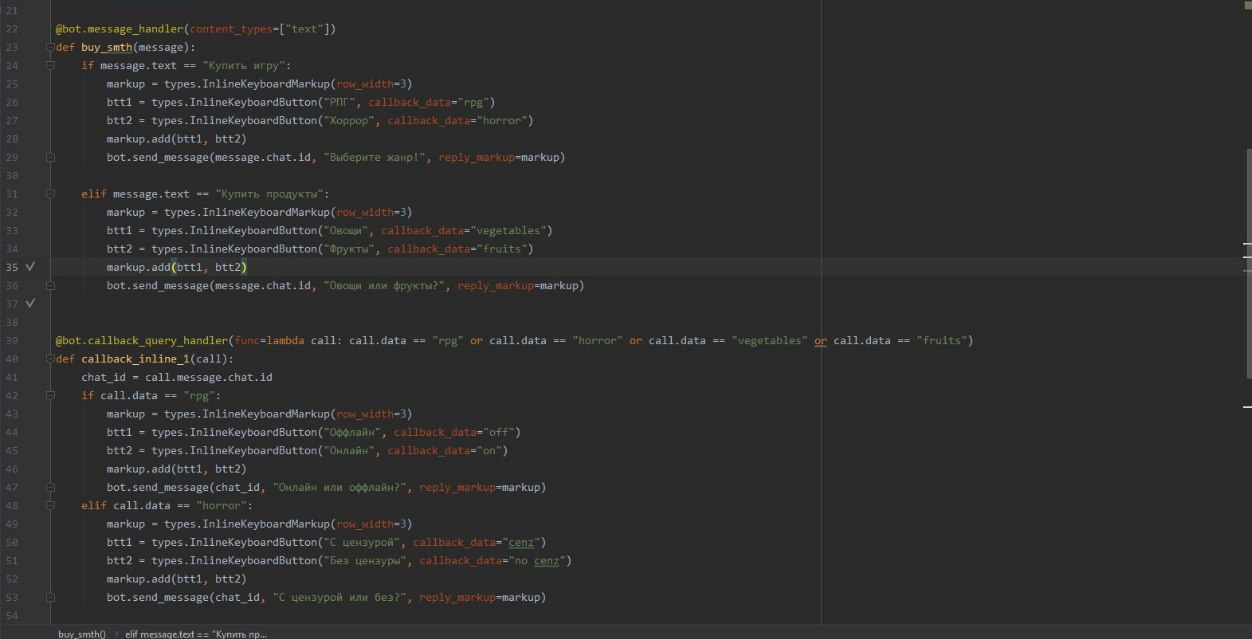The height and width of the screenshot is (639, 1252).
Task: Collapse the if "Купить игру" block on line 24
Action: point(51,65)
